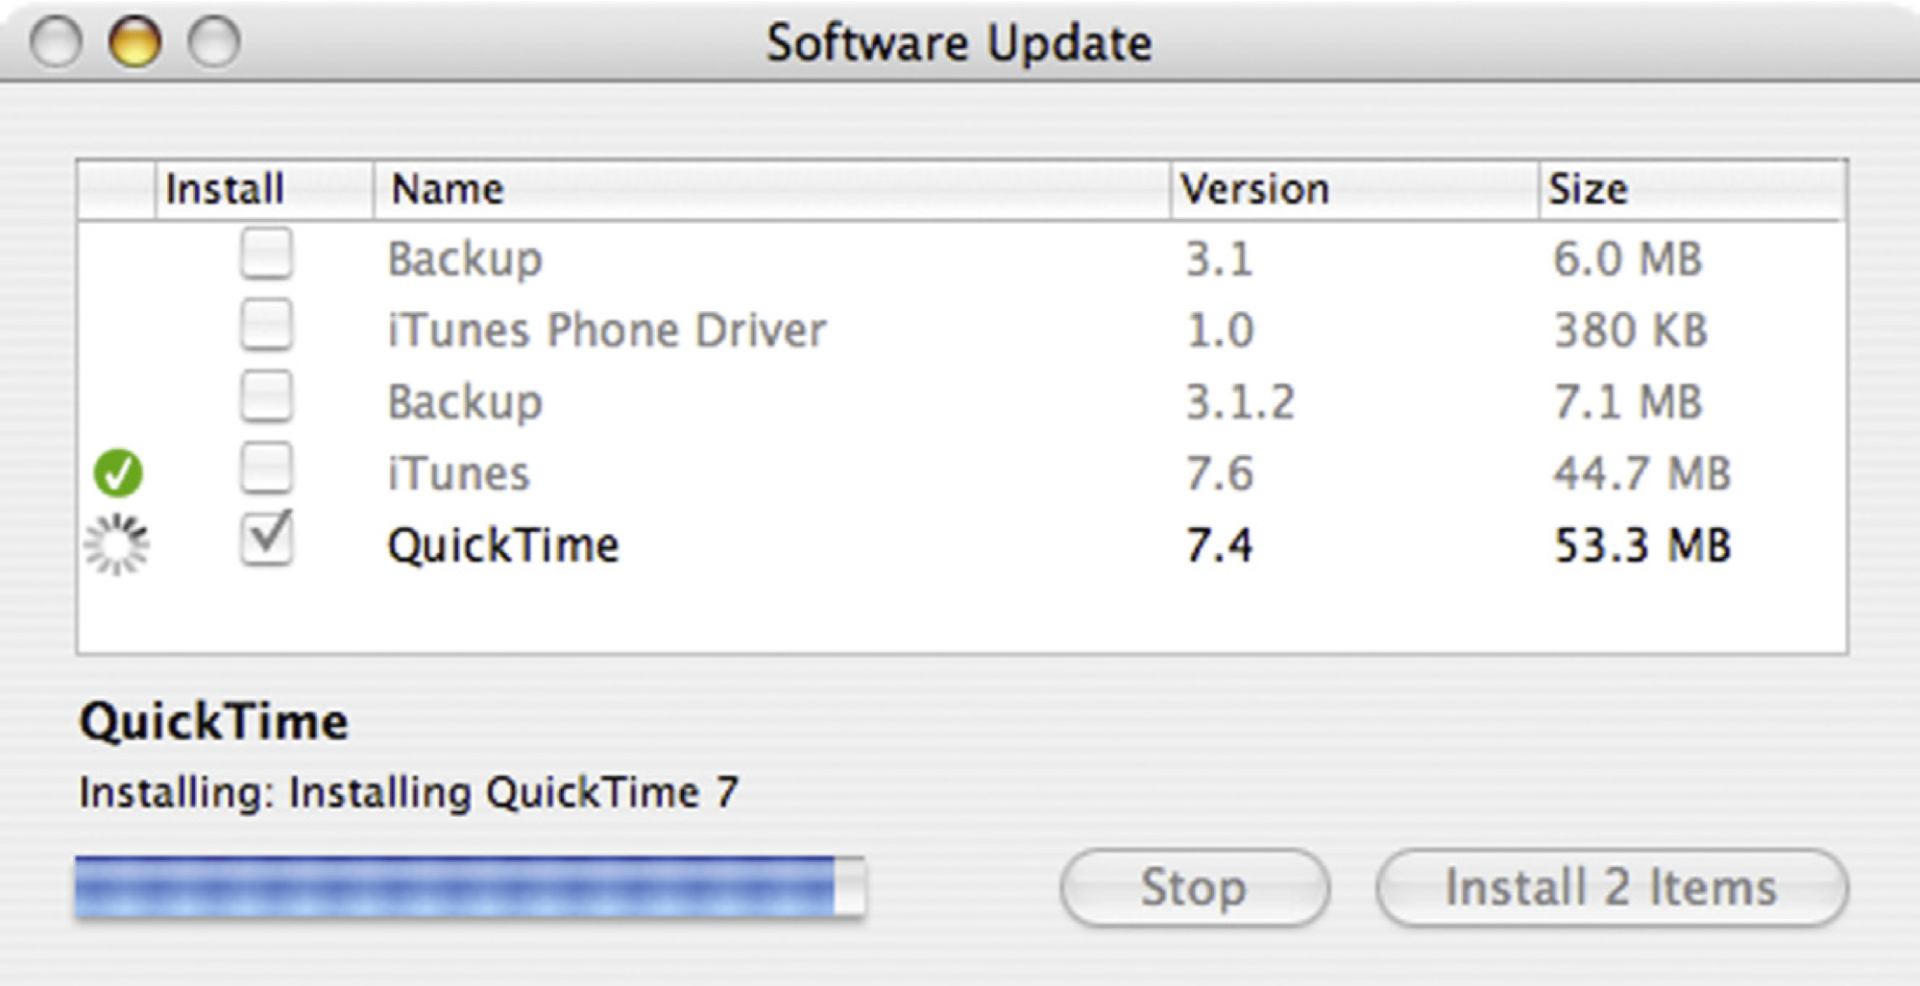Viewport: 1920px width, 986px height.
Task: Uncheck the QuickTime install checkbox
Action: (266, 539)
